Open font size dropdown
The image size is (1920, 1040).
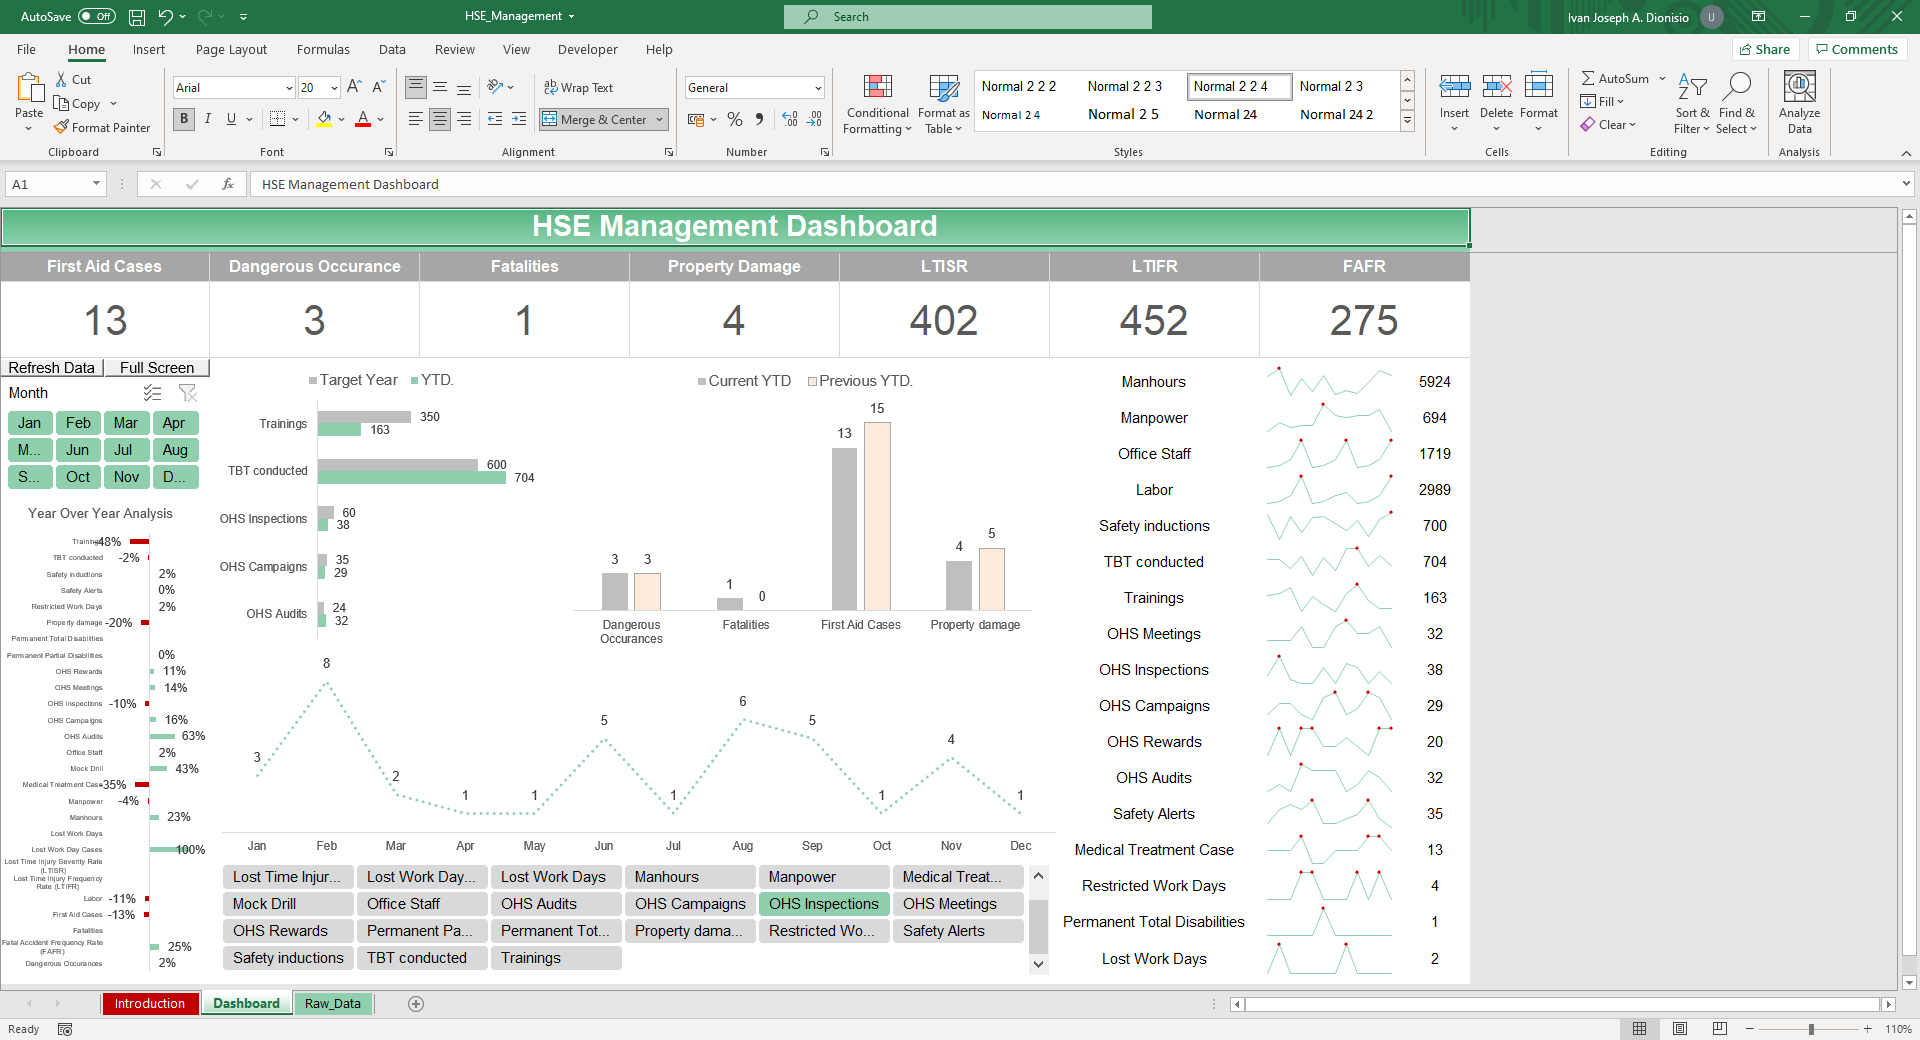click(x=334, y=88)
